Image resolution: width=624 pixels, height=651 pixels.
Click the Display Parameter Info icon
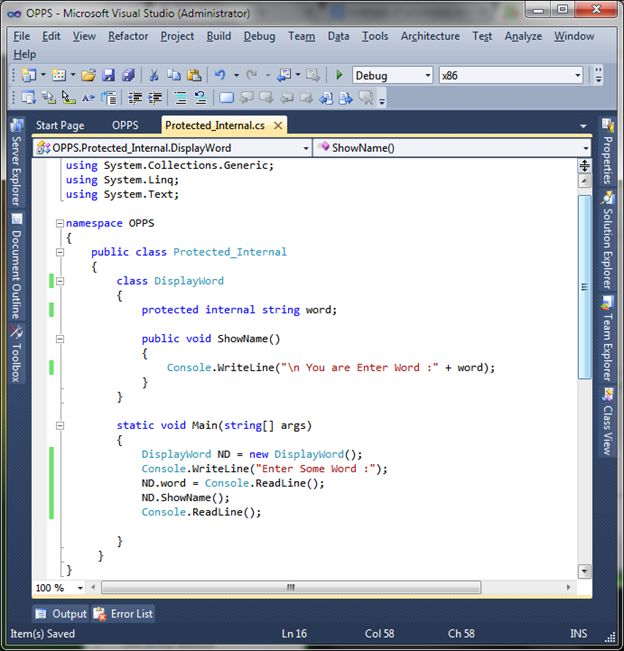click(x=49, y=98)
